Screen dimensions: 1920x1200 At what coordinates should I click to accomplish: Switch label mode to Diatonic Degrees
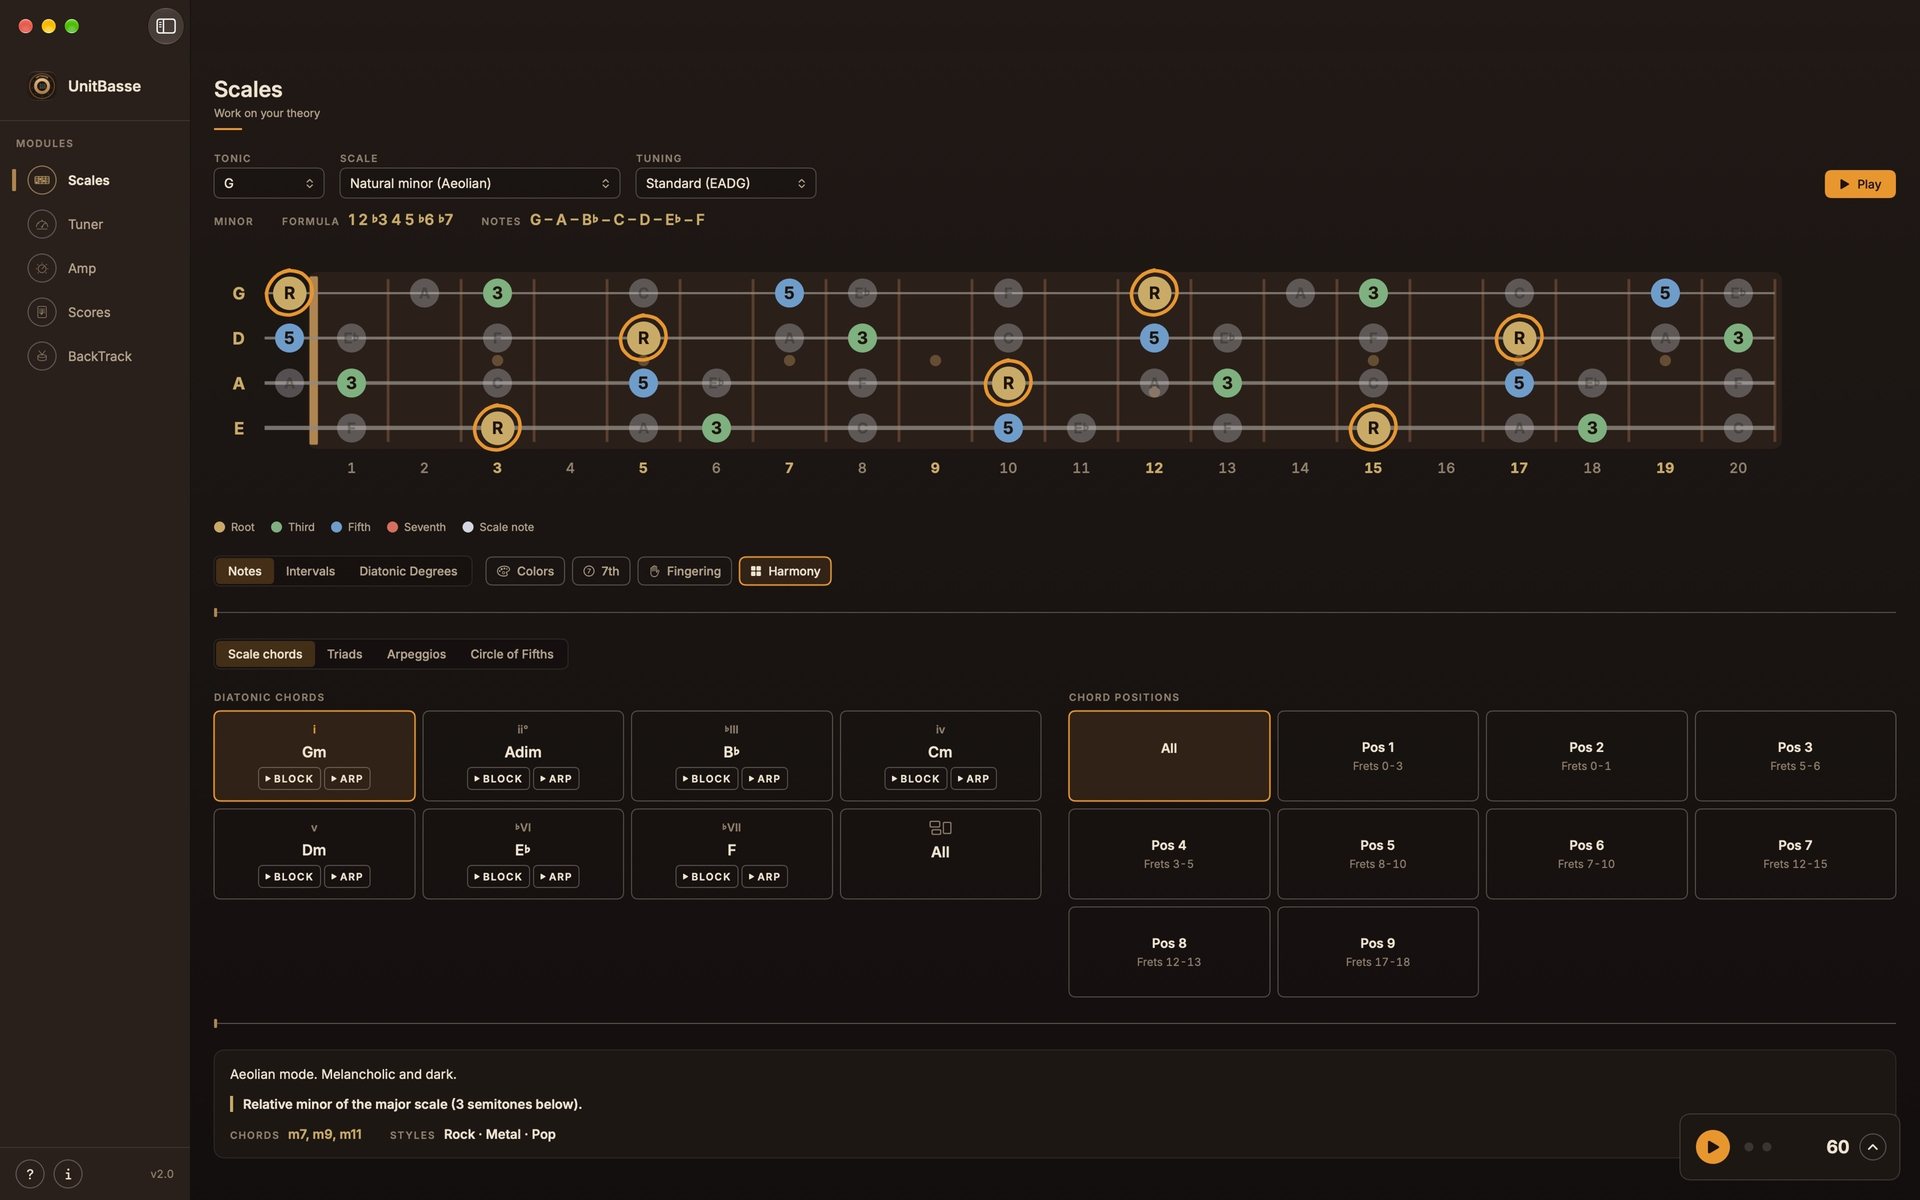(408, 571)
